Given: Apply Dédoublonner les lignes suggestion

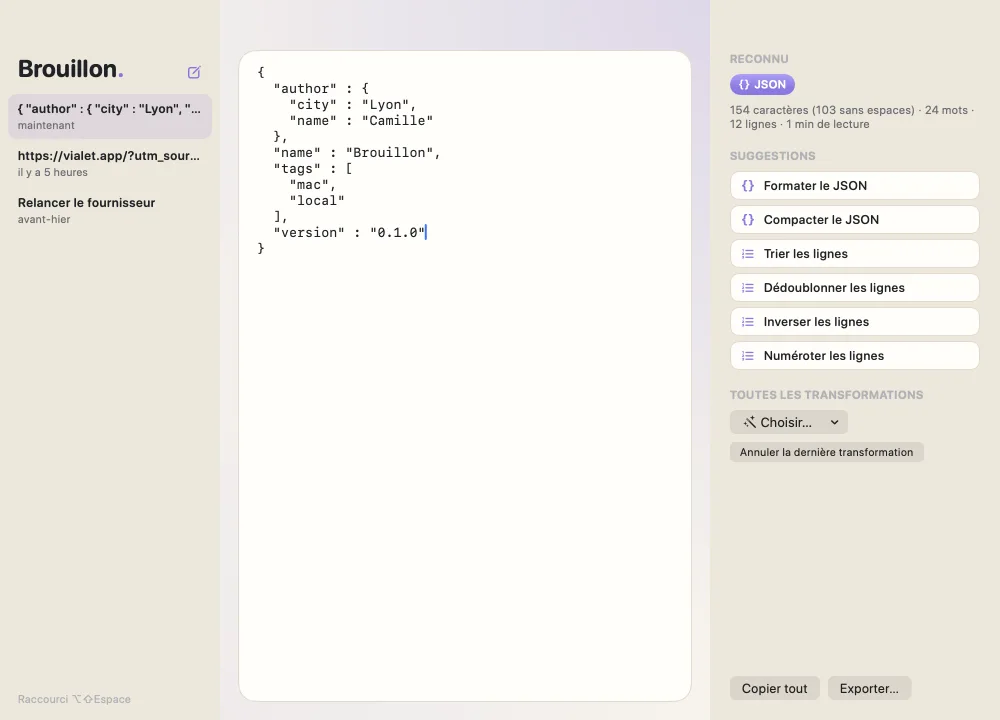Looking at the screenshot, I should (x=855, y=288).
